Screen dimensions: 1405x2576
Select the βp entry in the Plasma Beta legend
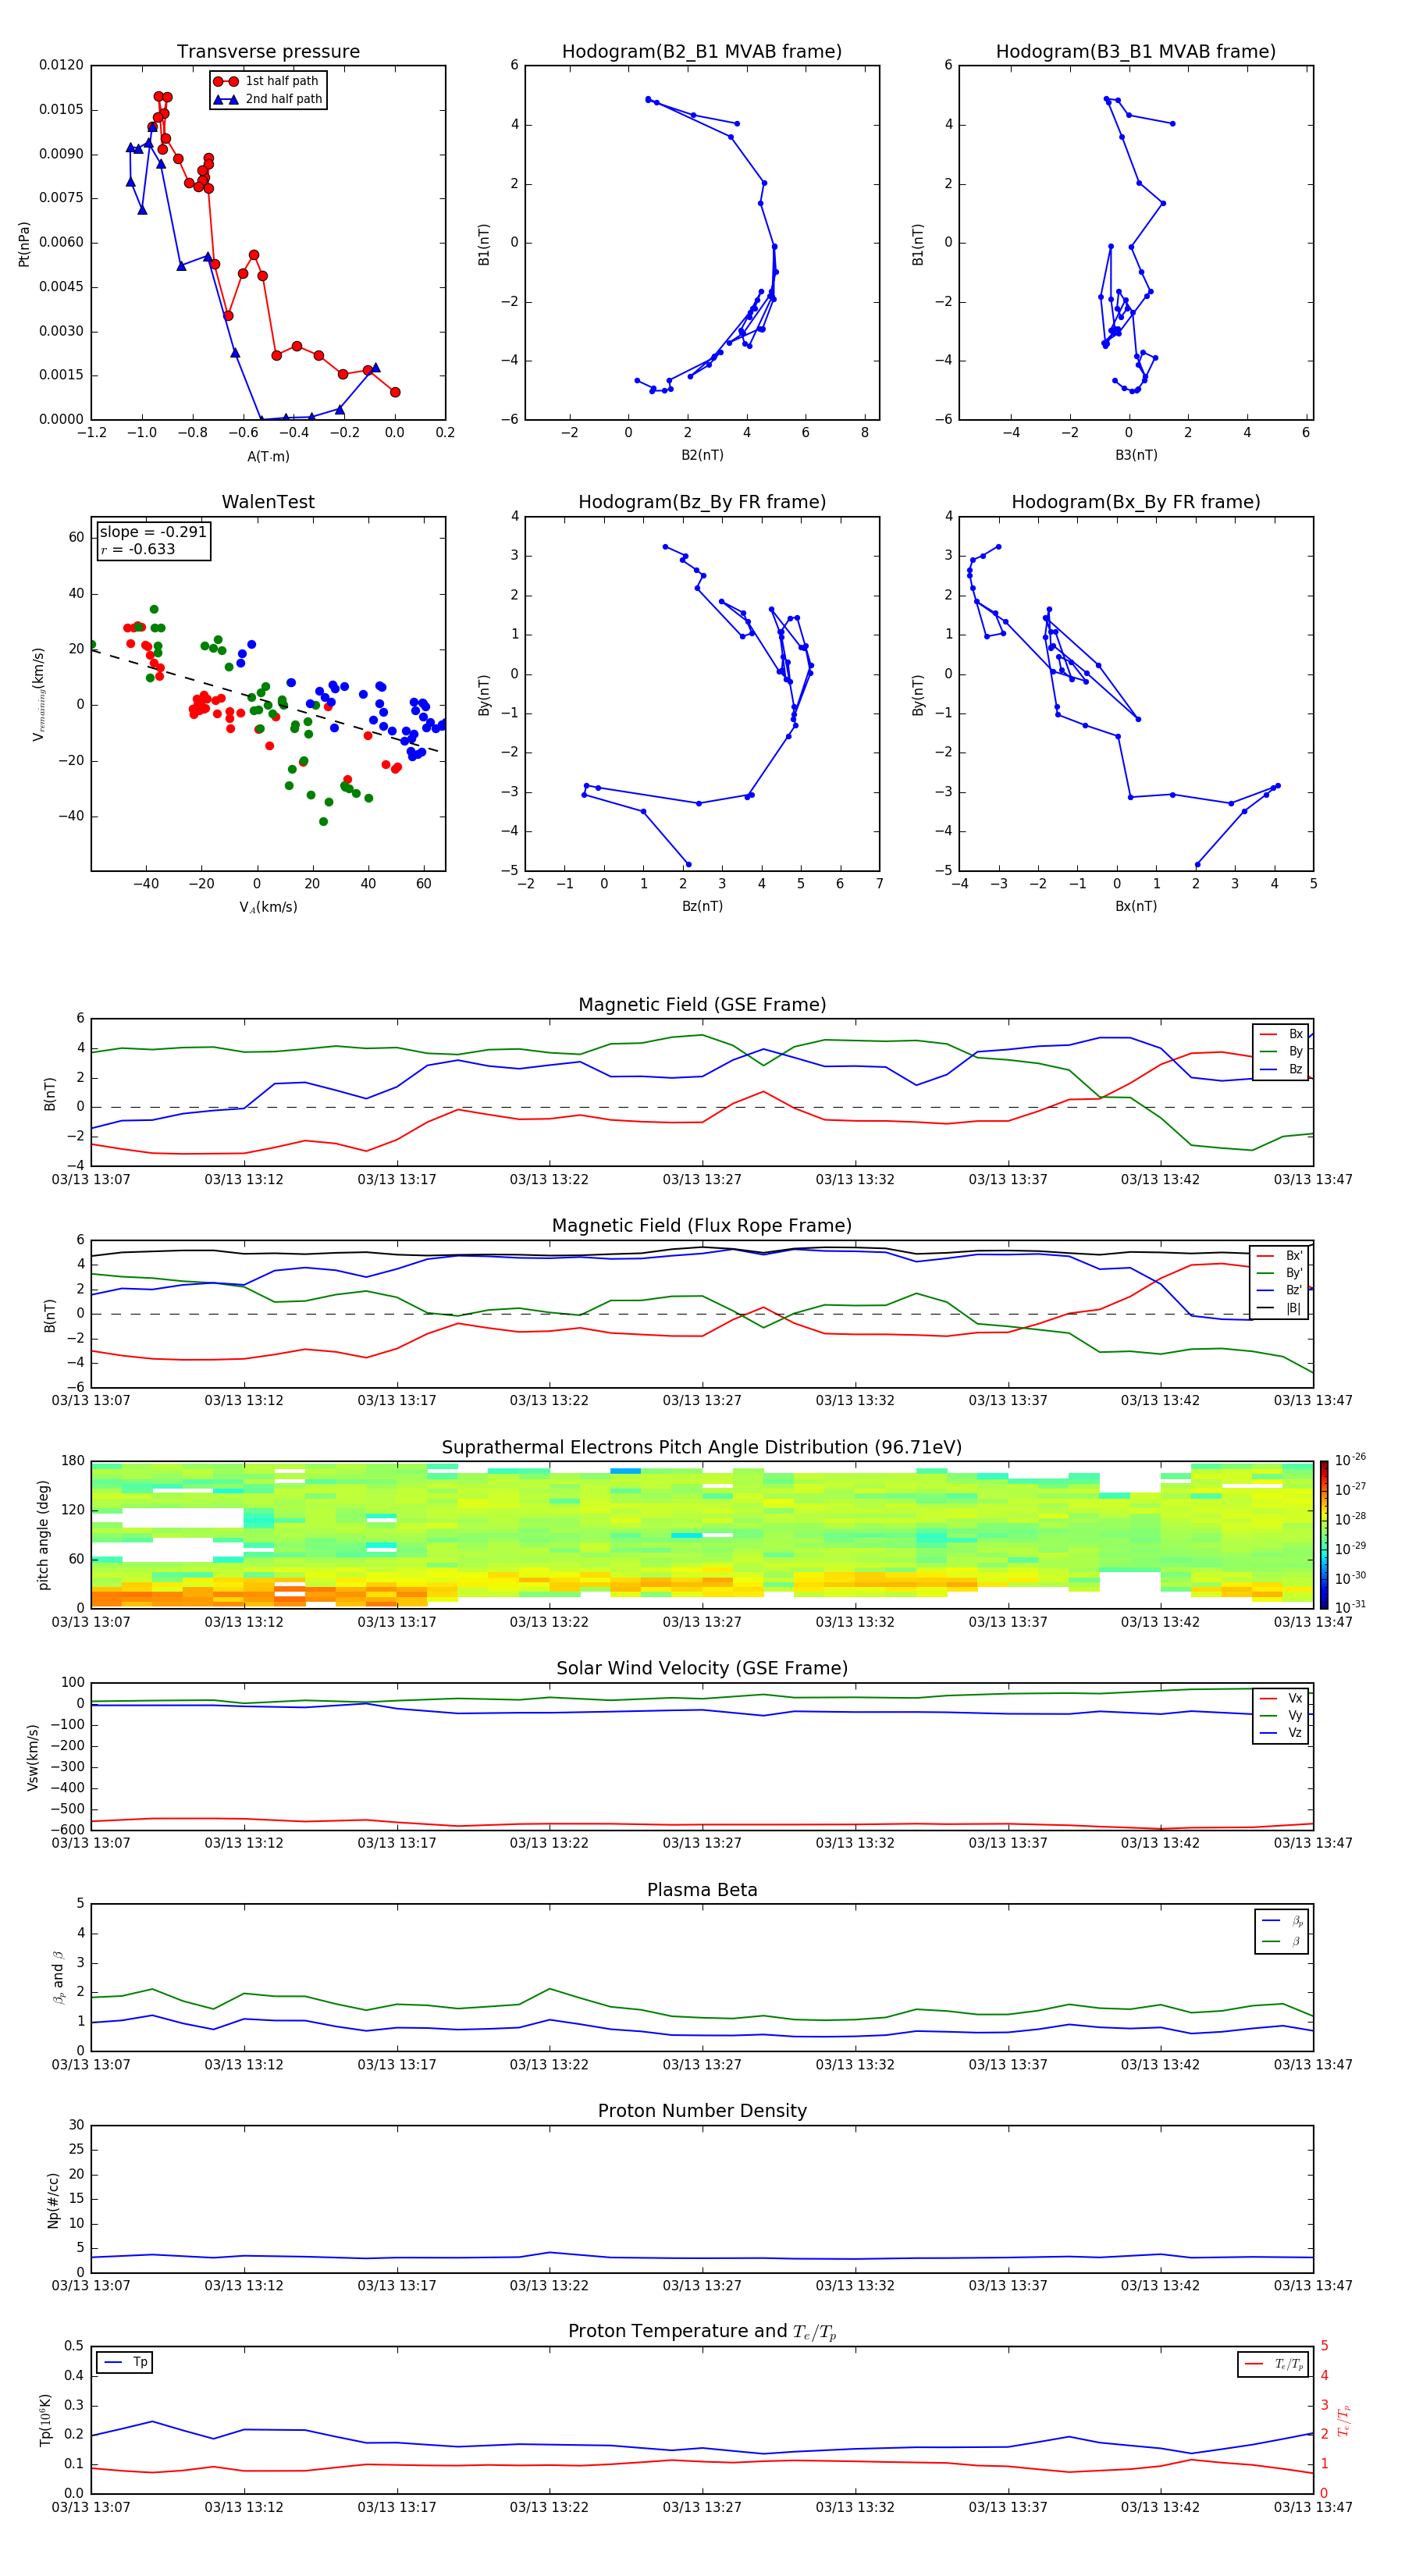[1283, 1921]
